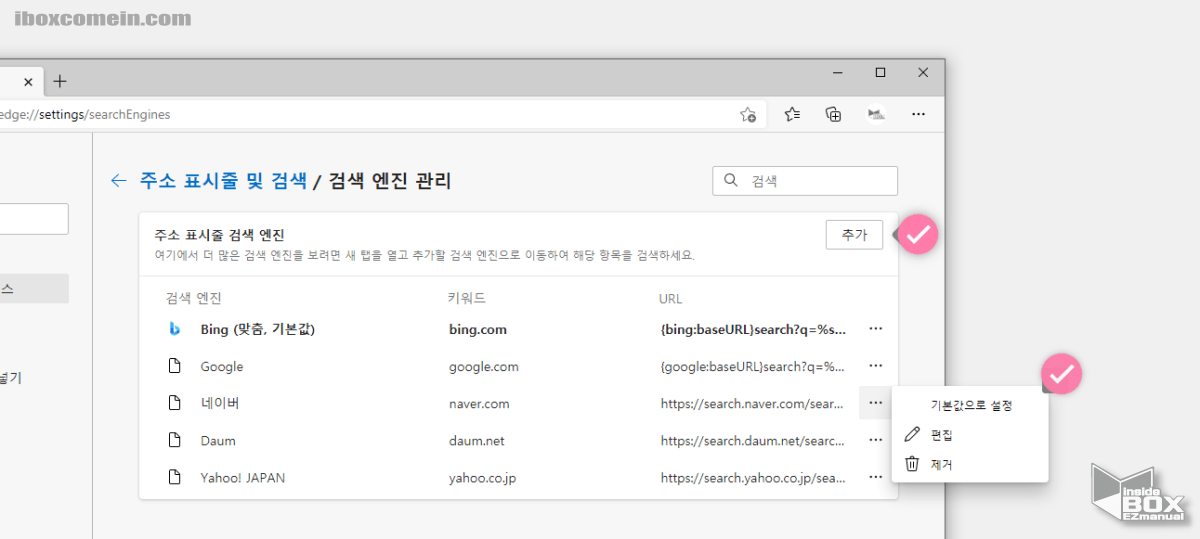
Task: Select 기본값으로 설정 in the context menu
Action: coord(970,406)
